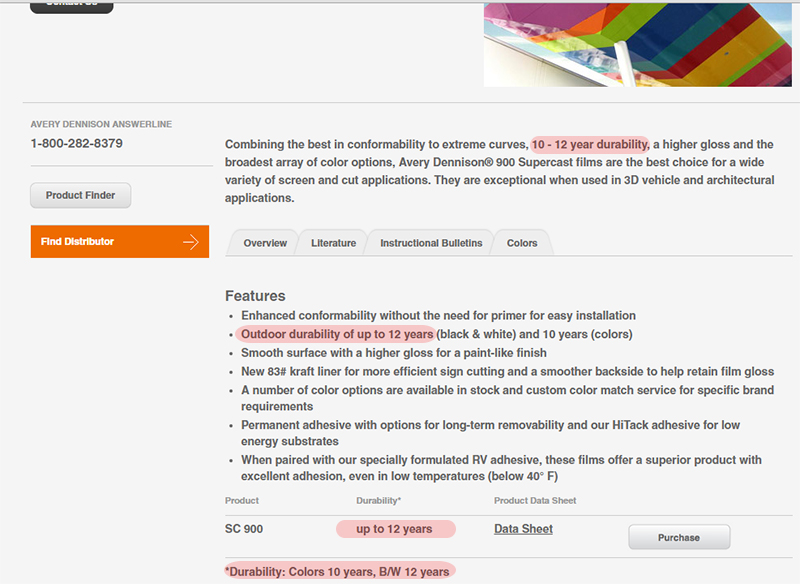Click the colorful architectural film image
The image size is (800, 584).
click(638, 44)
